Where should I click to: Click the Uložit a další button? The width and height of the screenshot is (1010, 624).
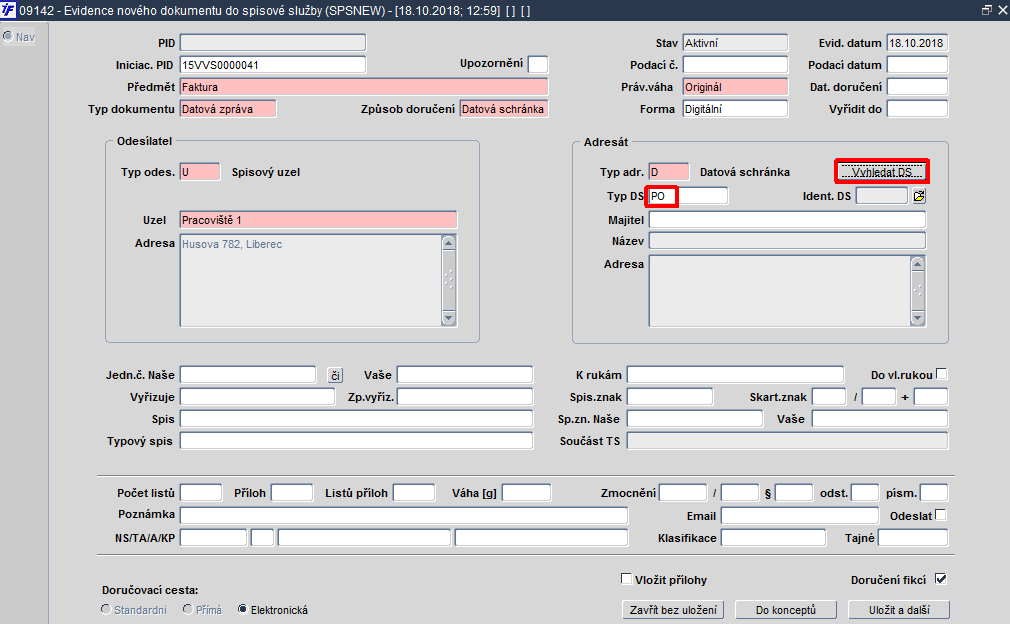899,610
